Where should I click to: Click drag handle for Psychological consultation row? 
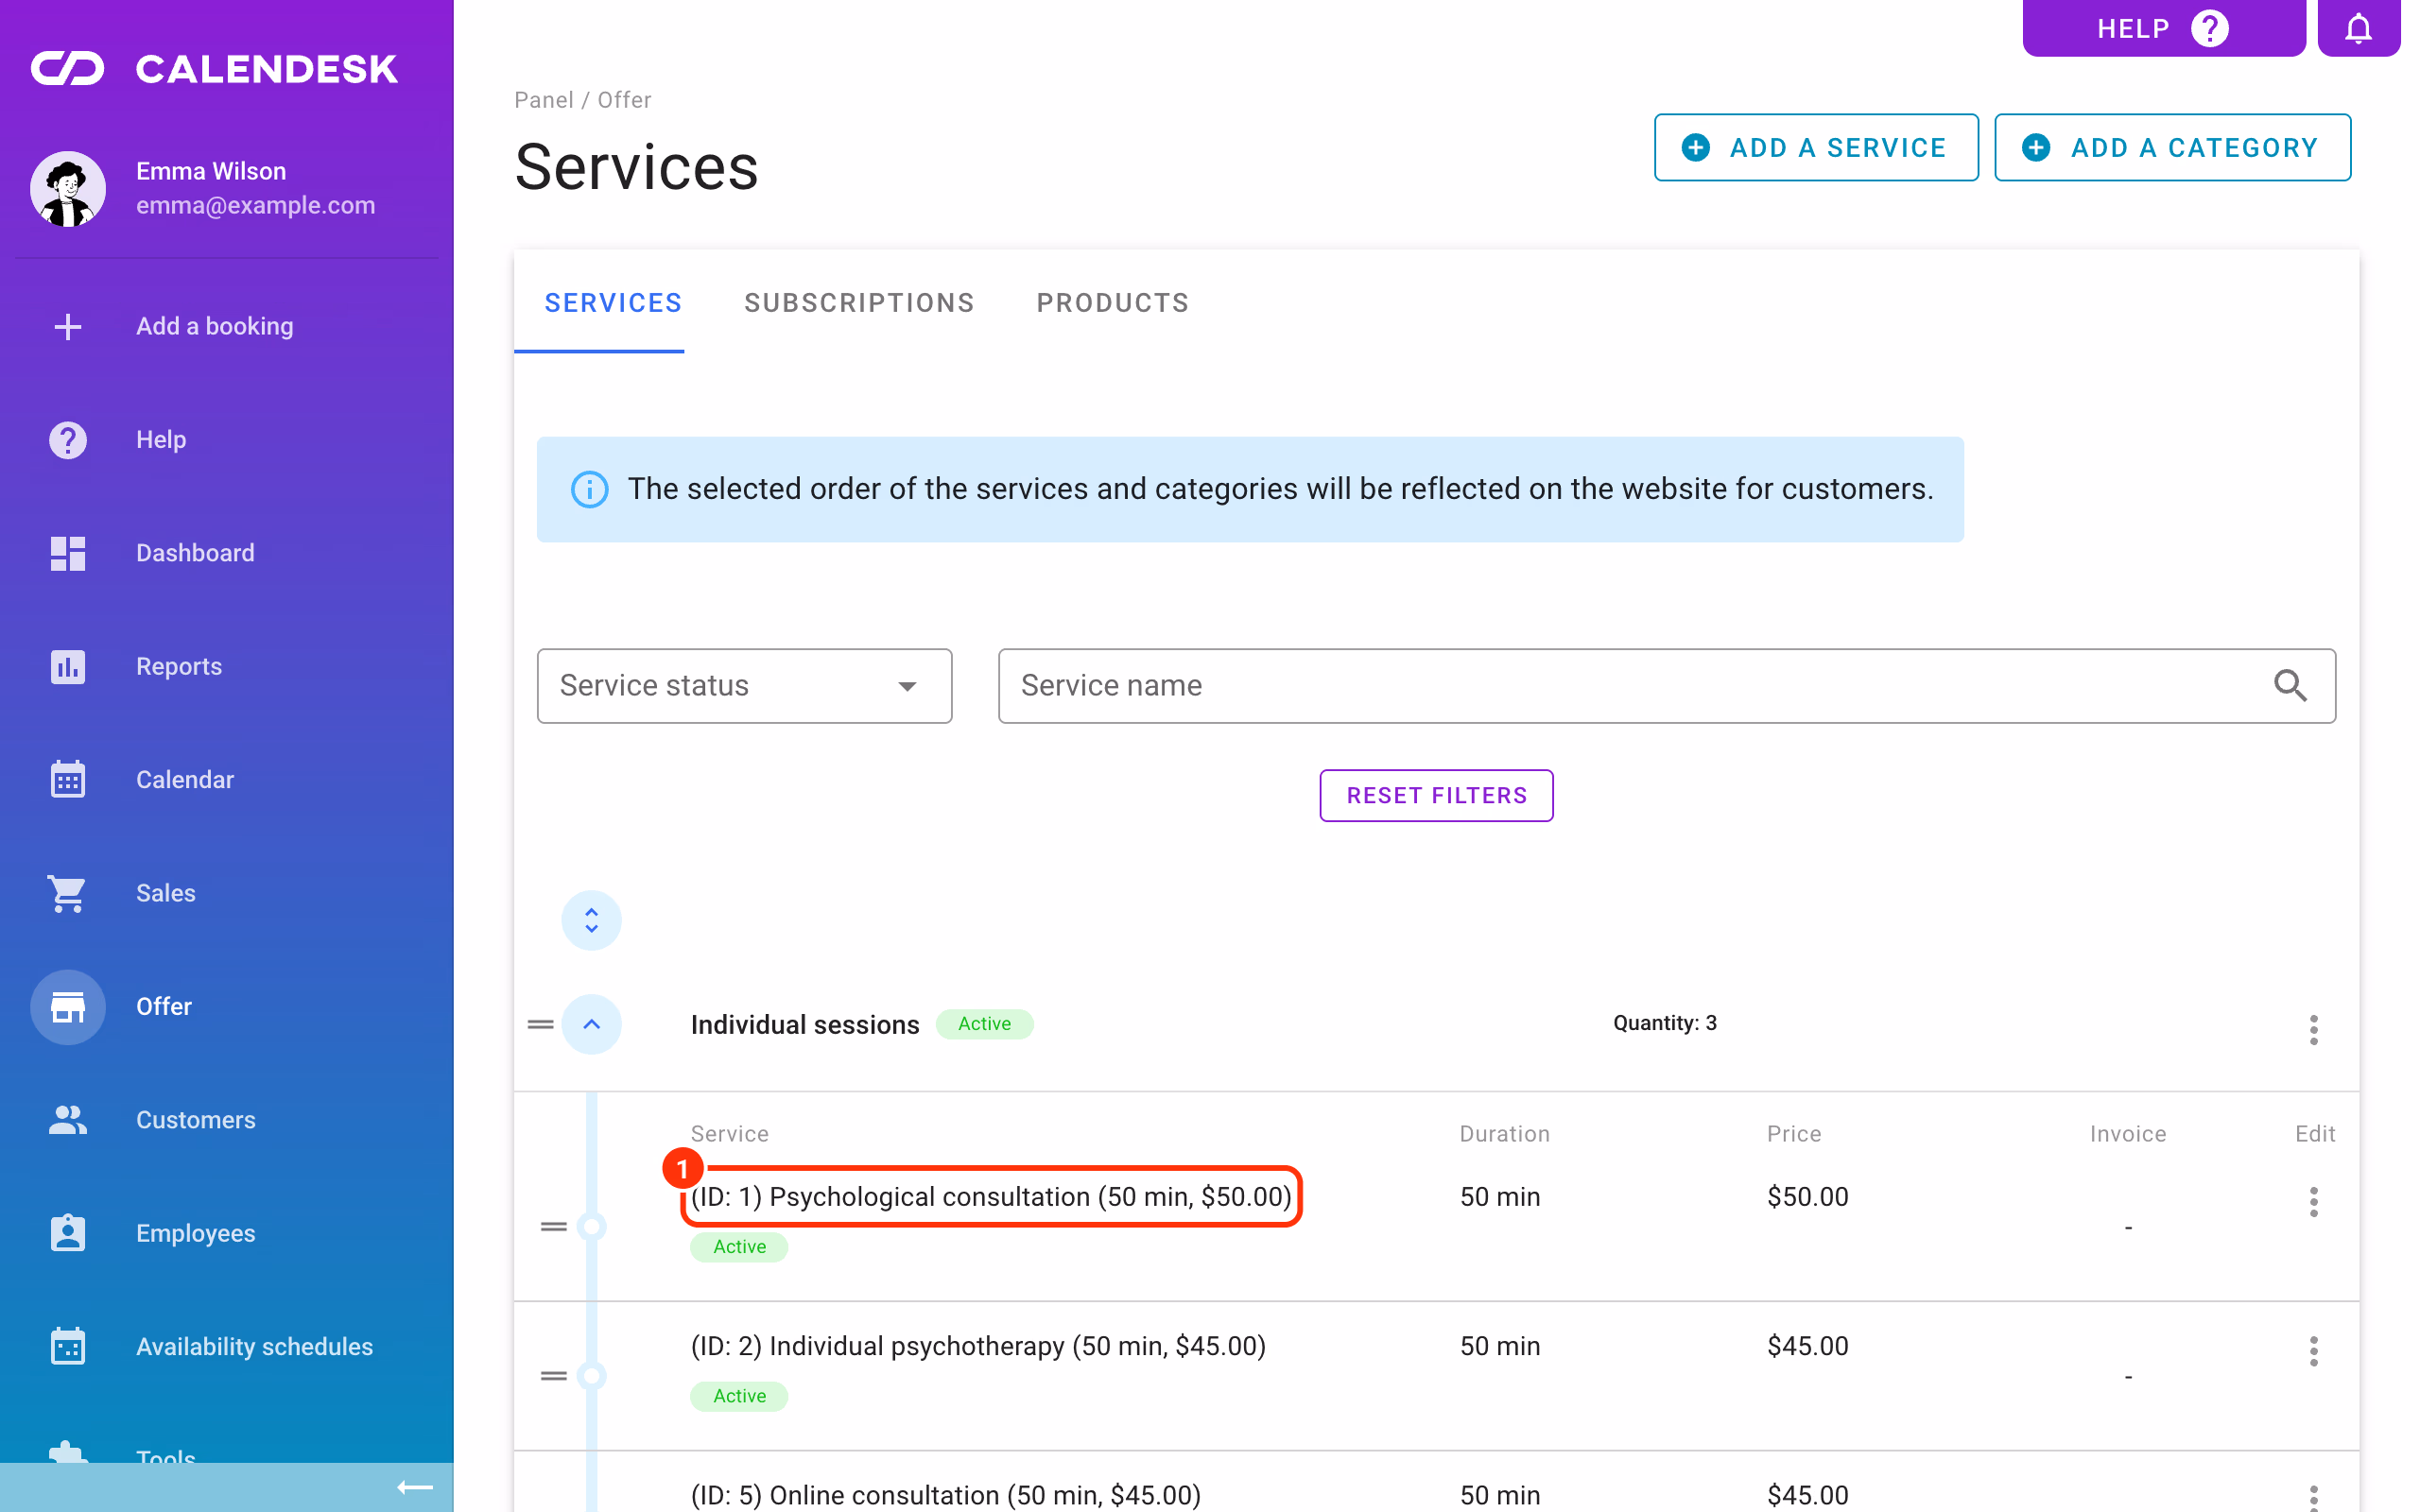553,1226
